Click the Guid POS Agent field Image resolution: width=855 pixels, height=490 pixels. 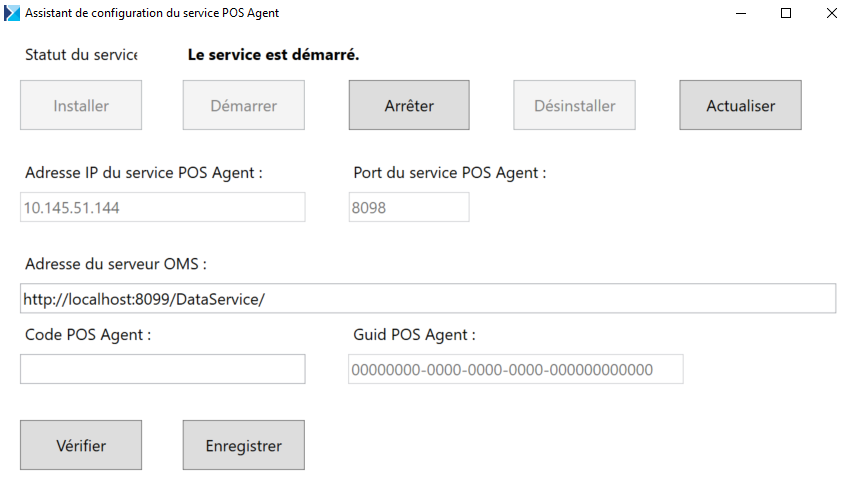516,369
